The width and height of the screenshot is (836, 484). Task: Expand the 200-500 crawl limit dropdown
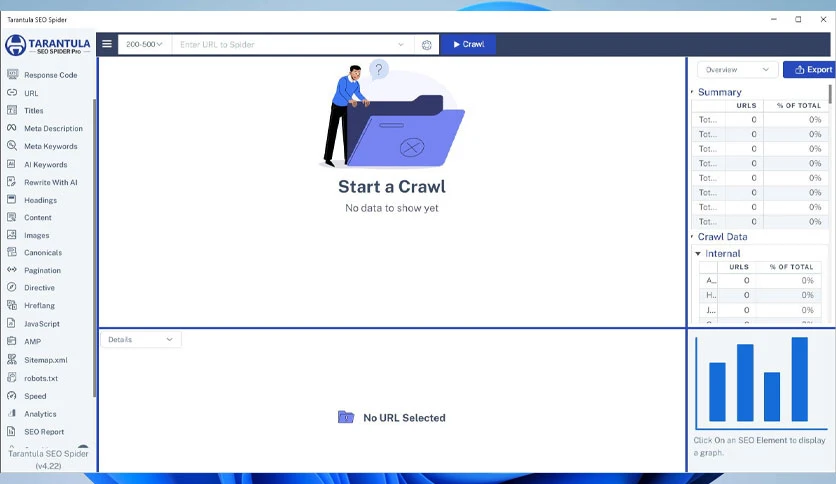pyautogui.click(x=144, y=44)
